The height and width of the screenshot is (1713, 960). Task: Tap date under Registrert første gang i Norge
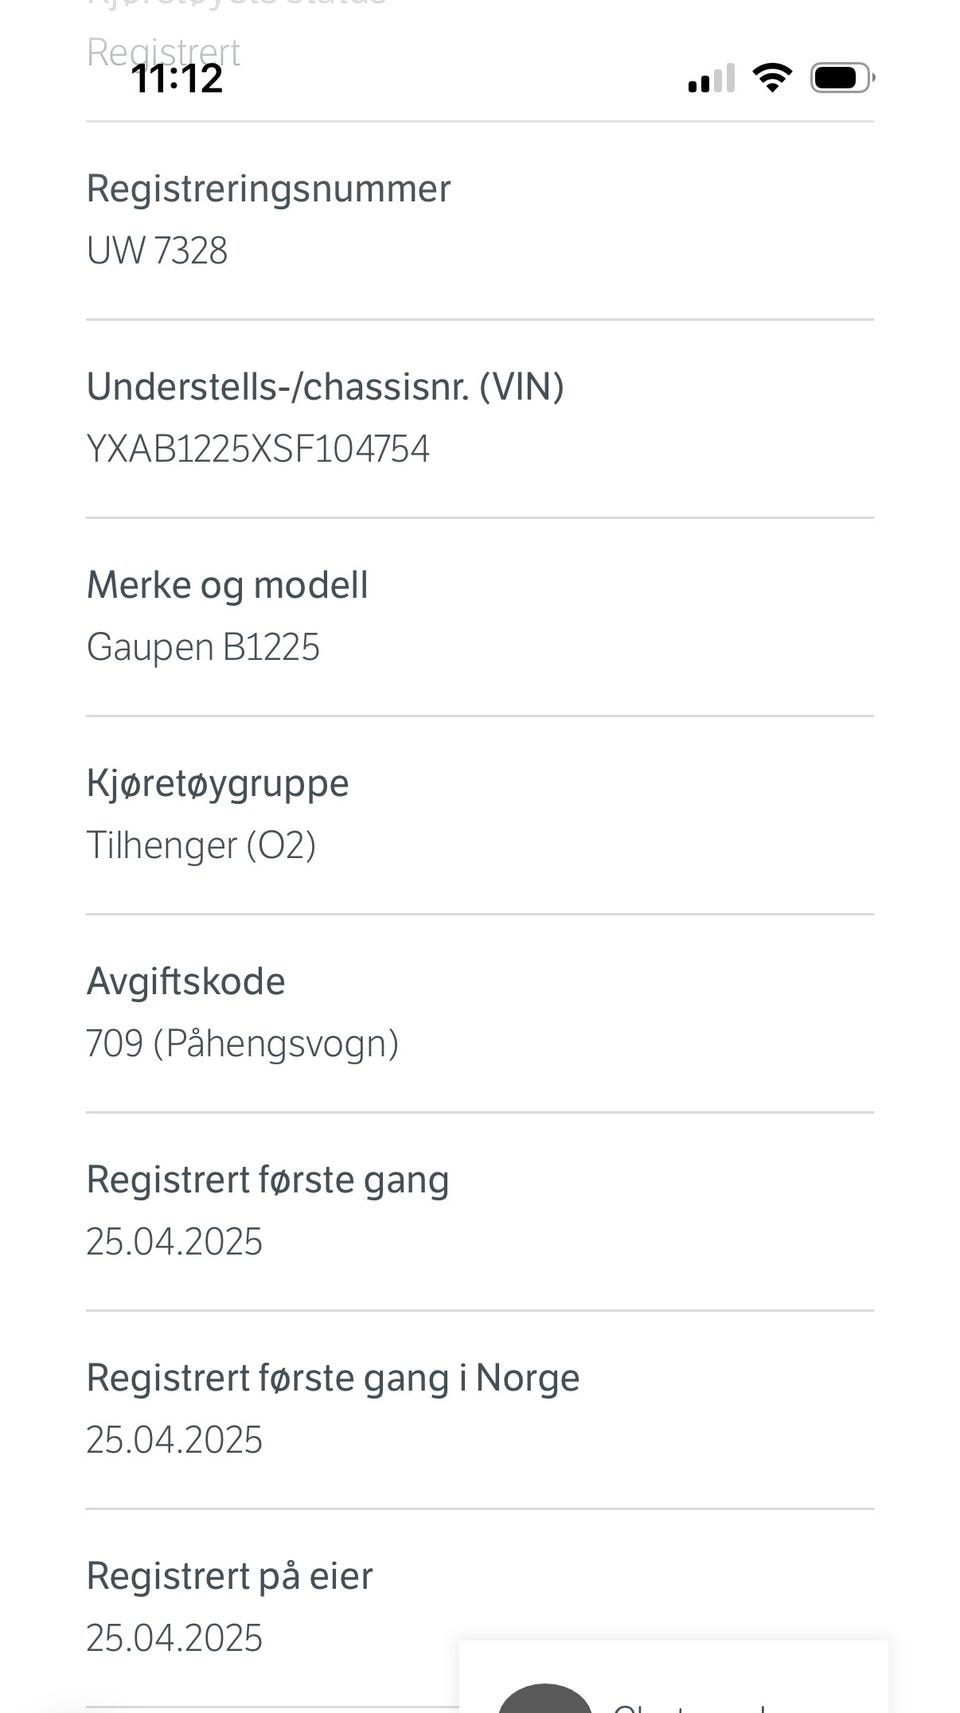click(174, 1440)
